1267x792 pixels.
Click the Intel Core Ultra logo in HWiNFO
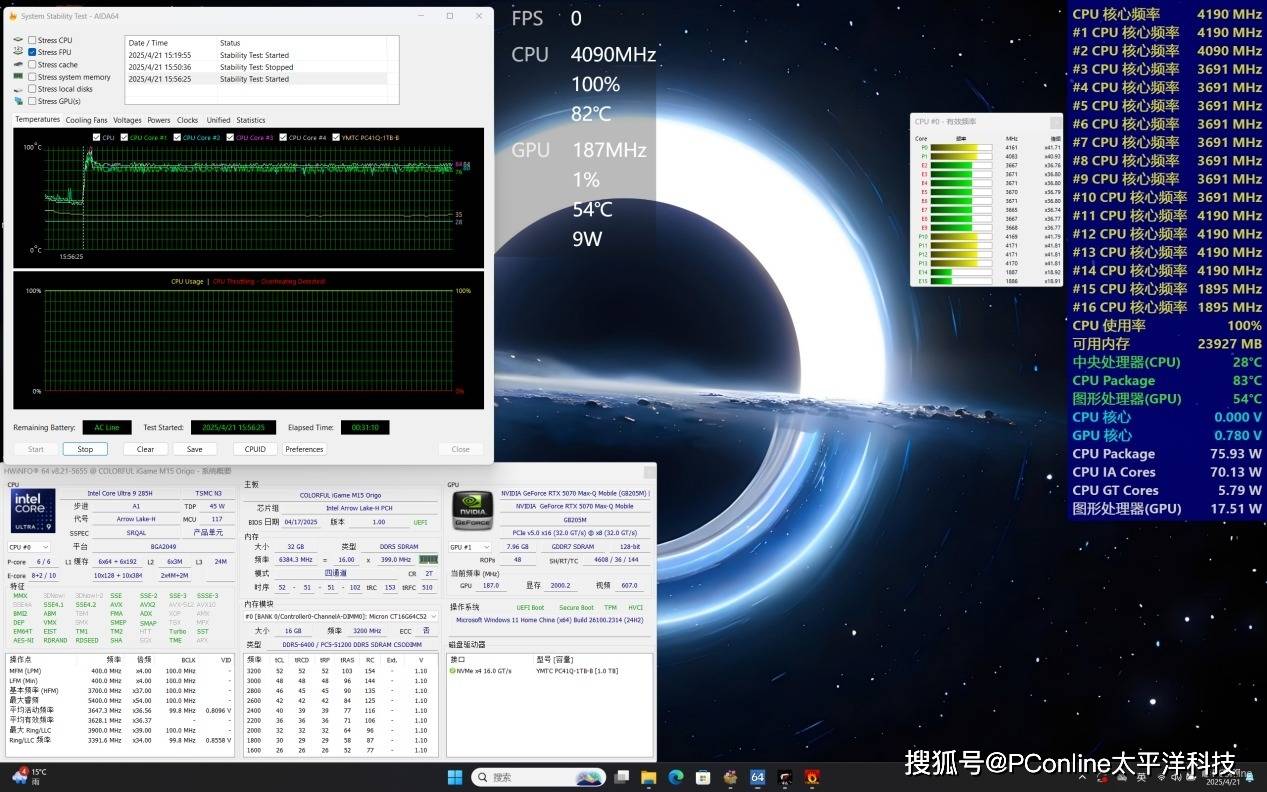pyautogui.click(x=33, y=510)
